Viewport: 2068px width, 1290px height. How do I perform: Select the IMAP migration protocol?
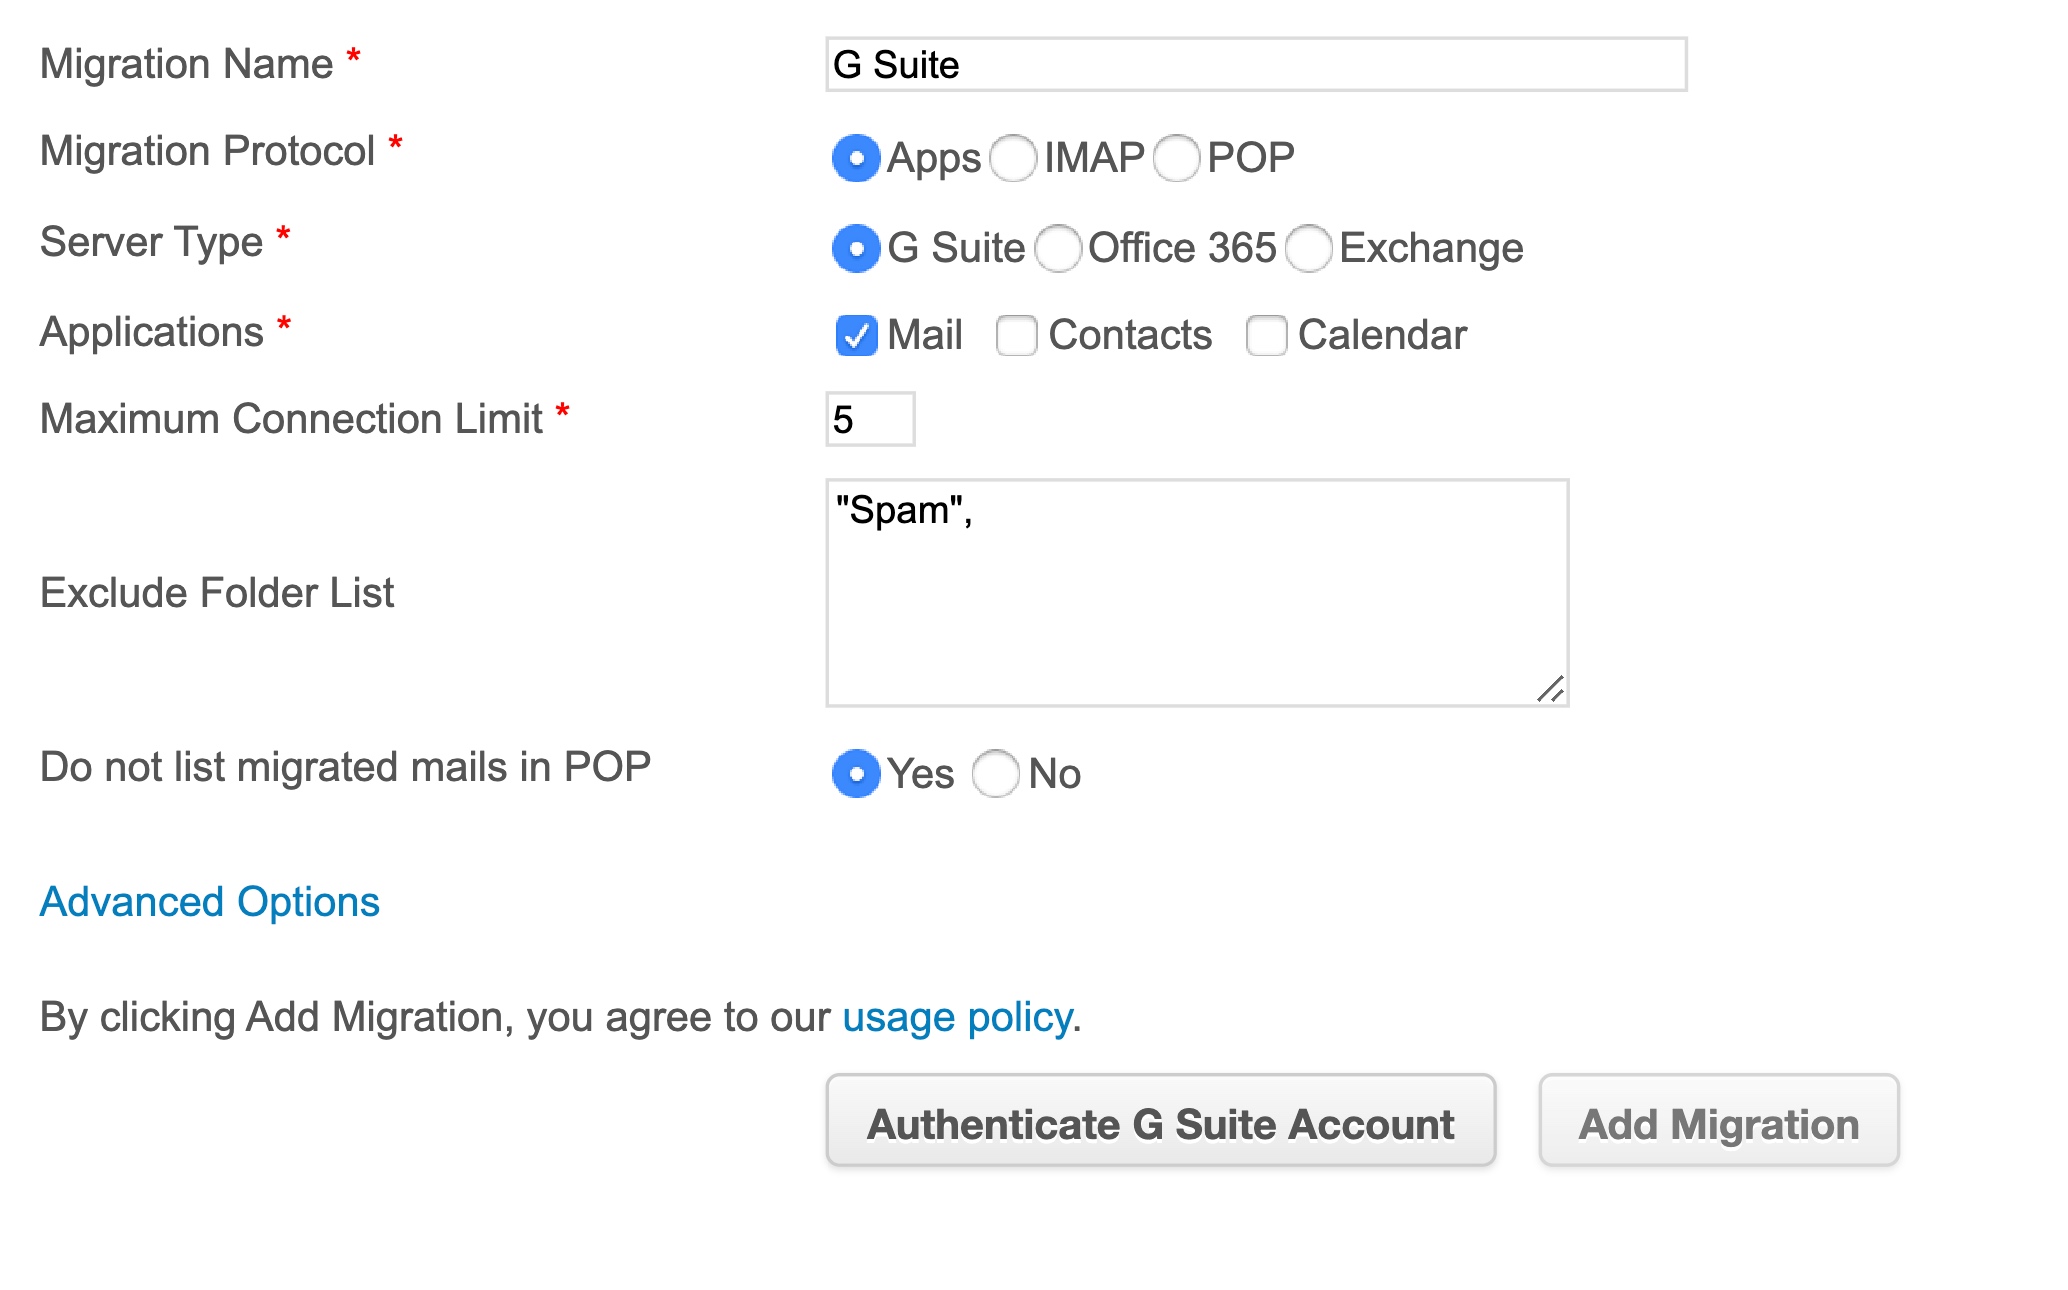pos(1013,158)
